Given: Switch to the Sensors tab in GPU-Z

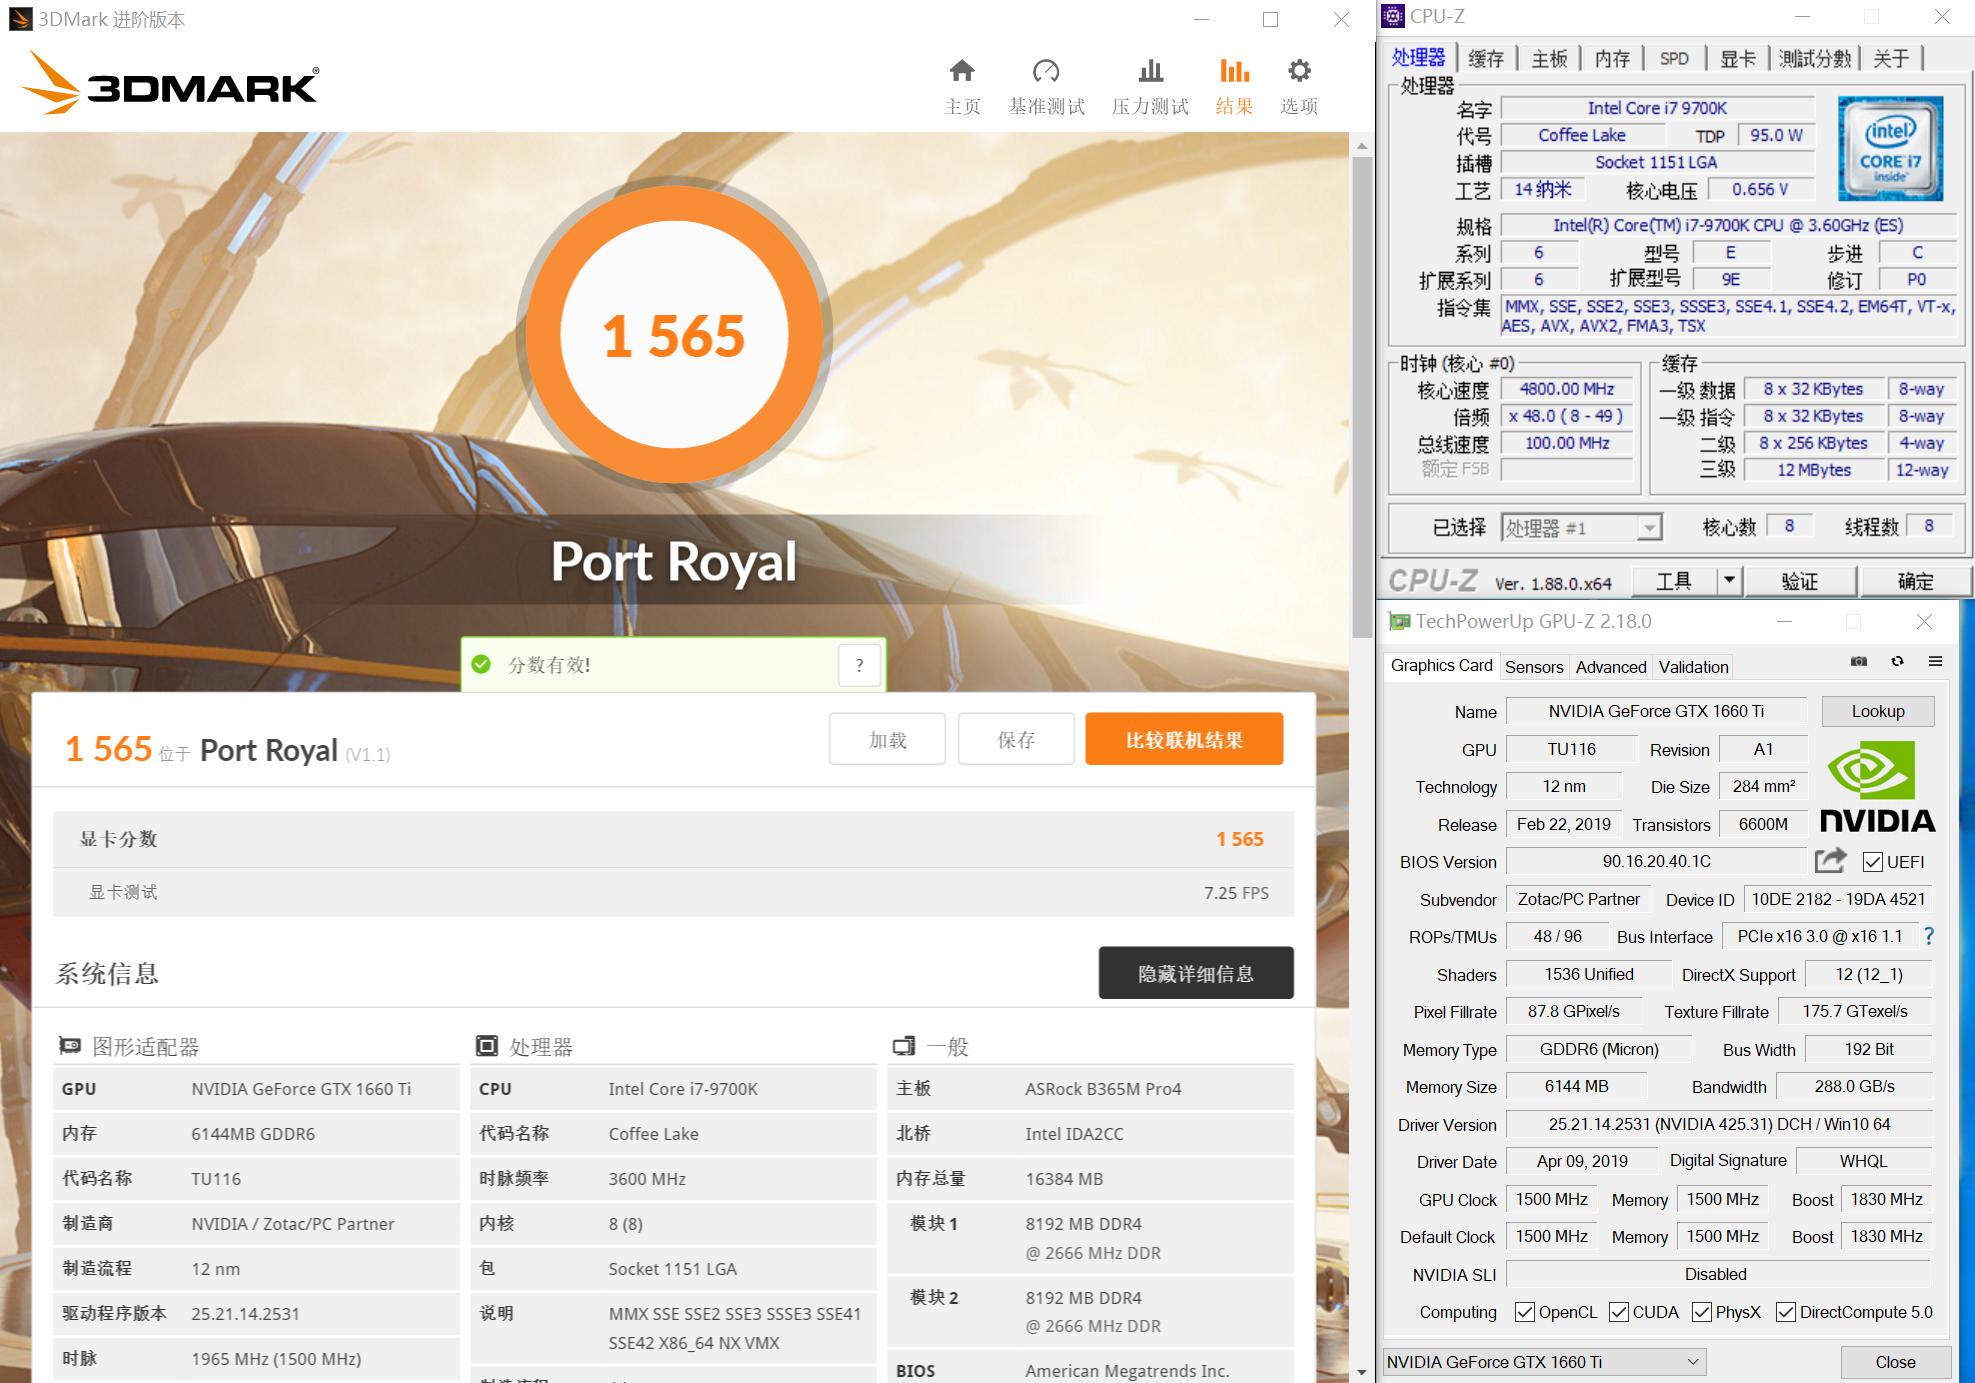Looking at the screenshot, I should (x=1535, y=666).
